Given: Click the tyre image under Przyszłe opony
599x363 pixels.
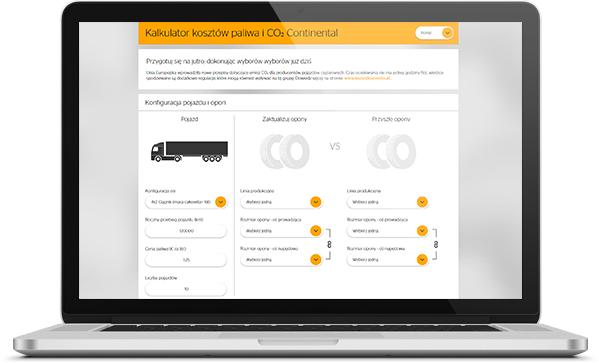Looking at the screenshot, I should [x=391, y=151].
